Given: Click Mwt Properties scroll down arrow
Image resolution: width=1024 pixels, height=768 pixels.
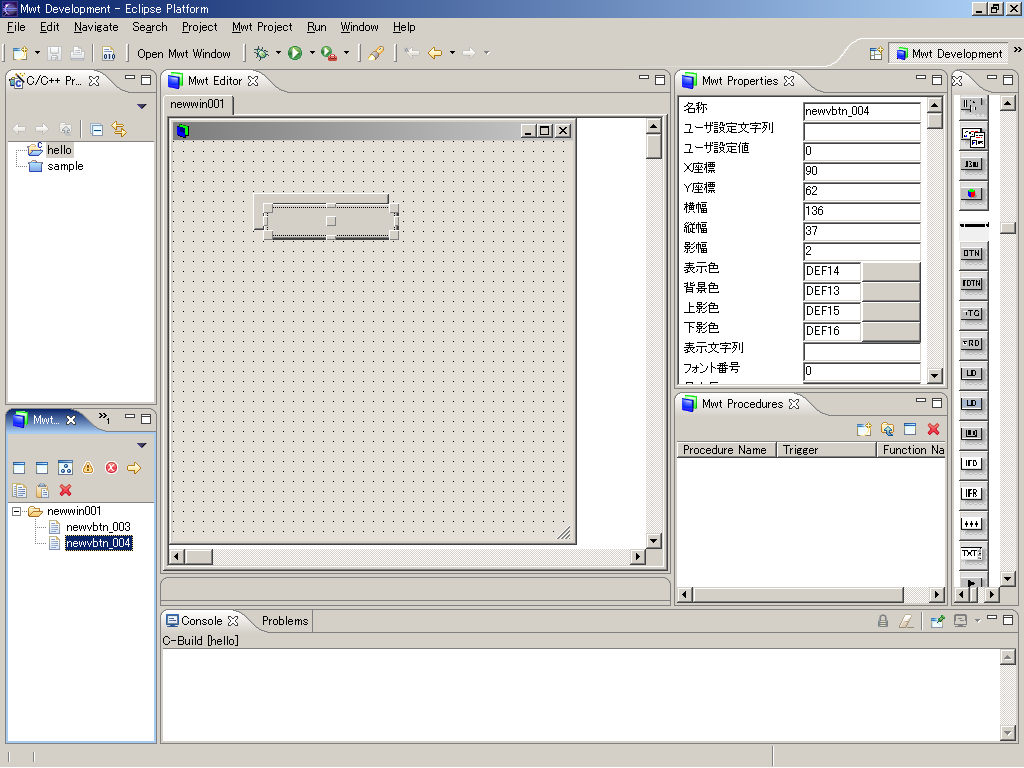Looking at the screenshot, I should click(x=935, y=376).
